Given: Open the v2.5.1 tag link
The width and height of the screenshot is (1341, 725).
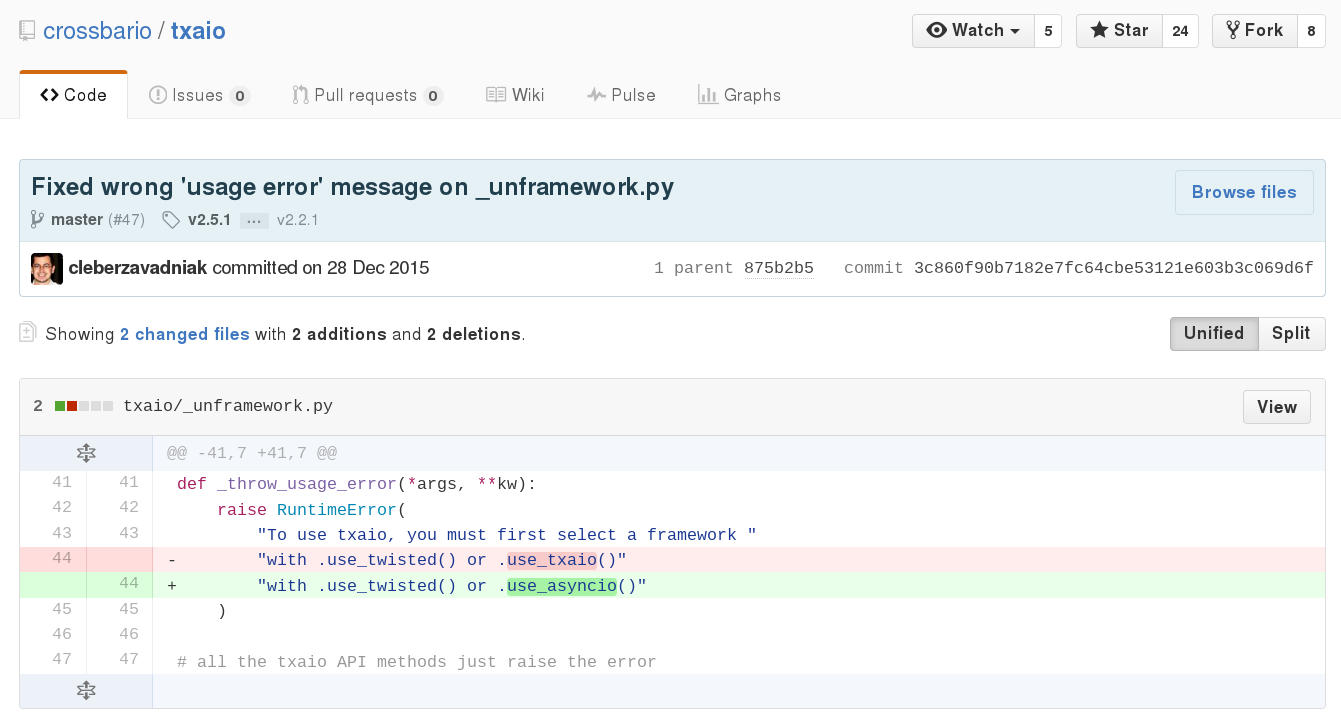Looking at the screenshot, I should [x=209, y=220].
